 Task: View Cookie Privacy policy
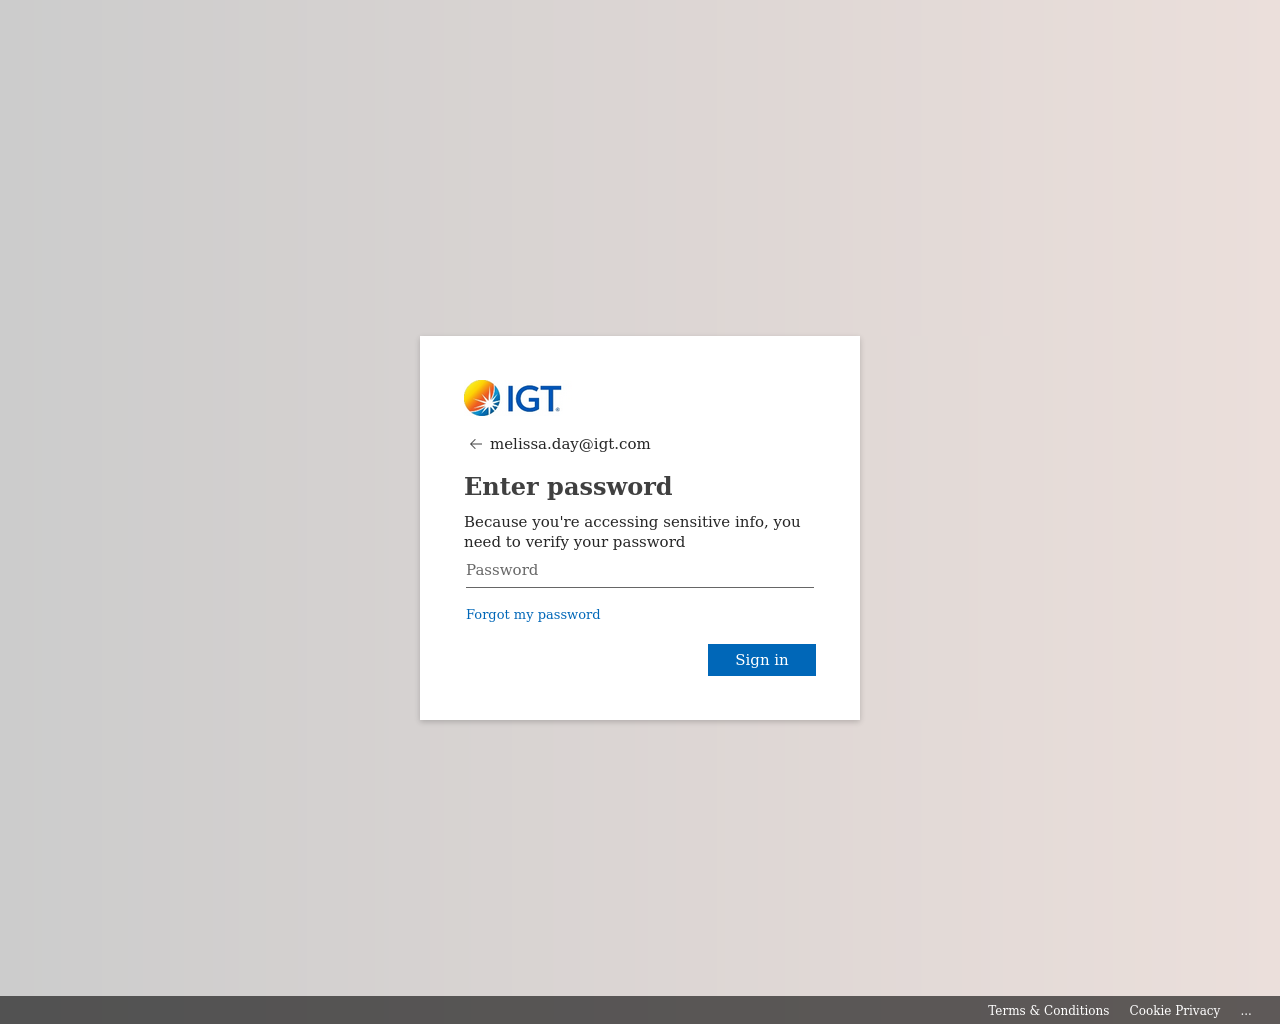1175,1010
